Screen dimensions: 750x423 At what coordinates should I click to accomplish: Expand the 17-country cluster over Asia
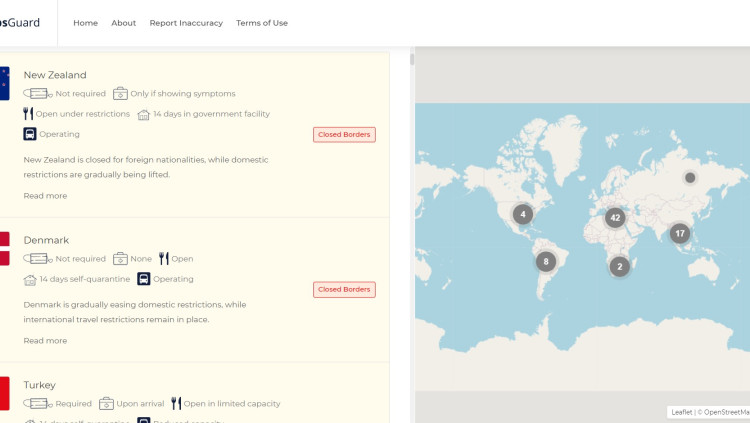(680, 234)
